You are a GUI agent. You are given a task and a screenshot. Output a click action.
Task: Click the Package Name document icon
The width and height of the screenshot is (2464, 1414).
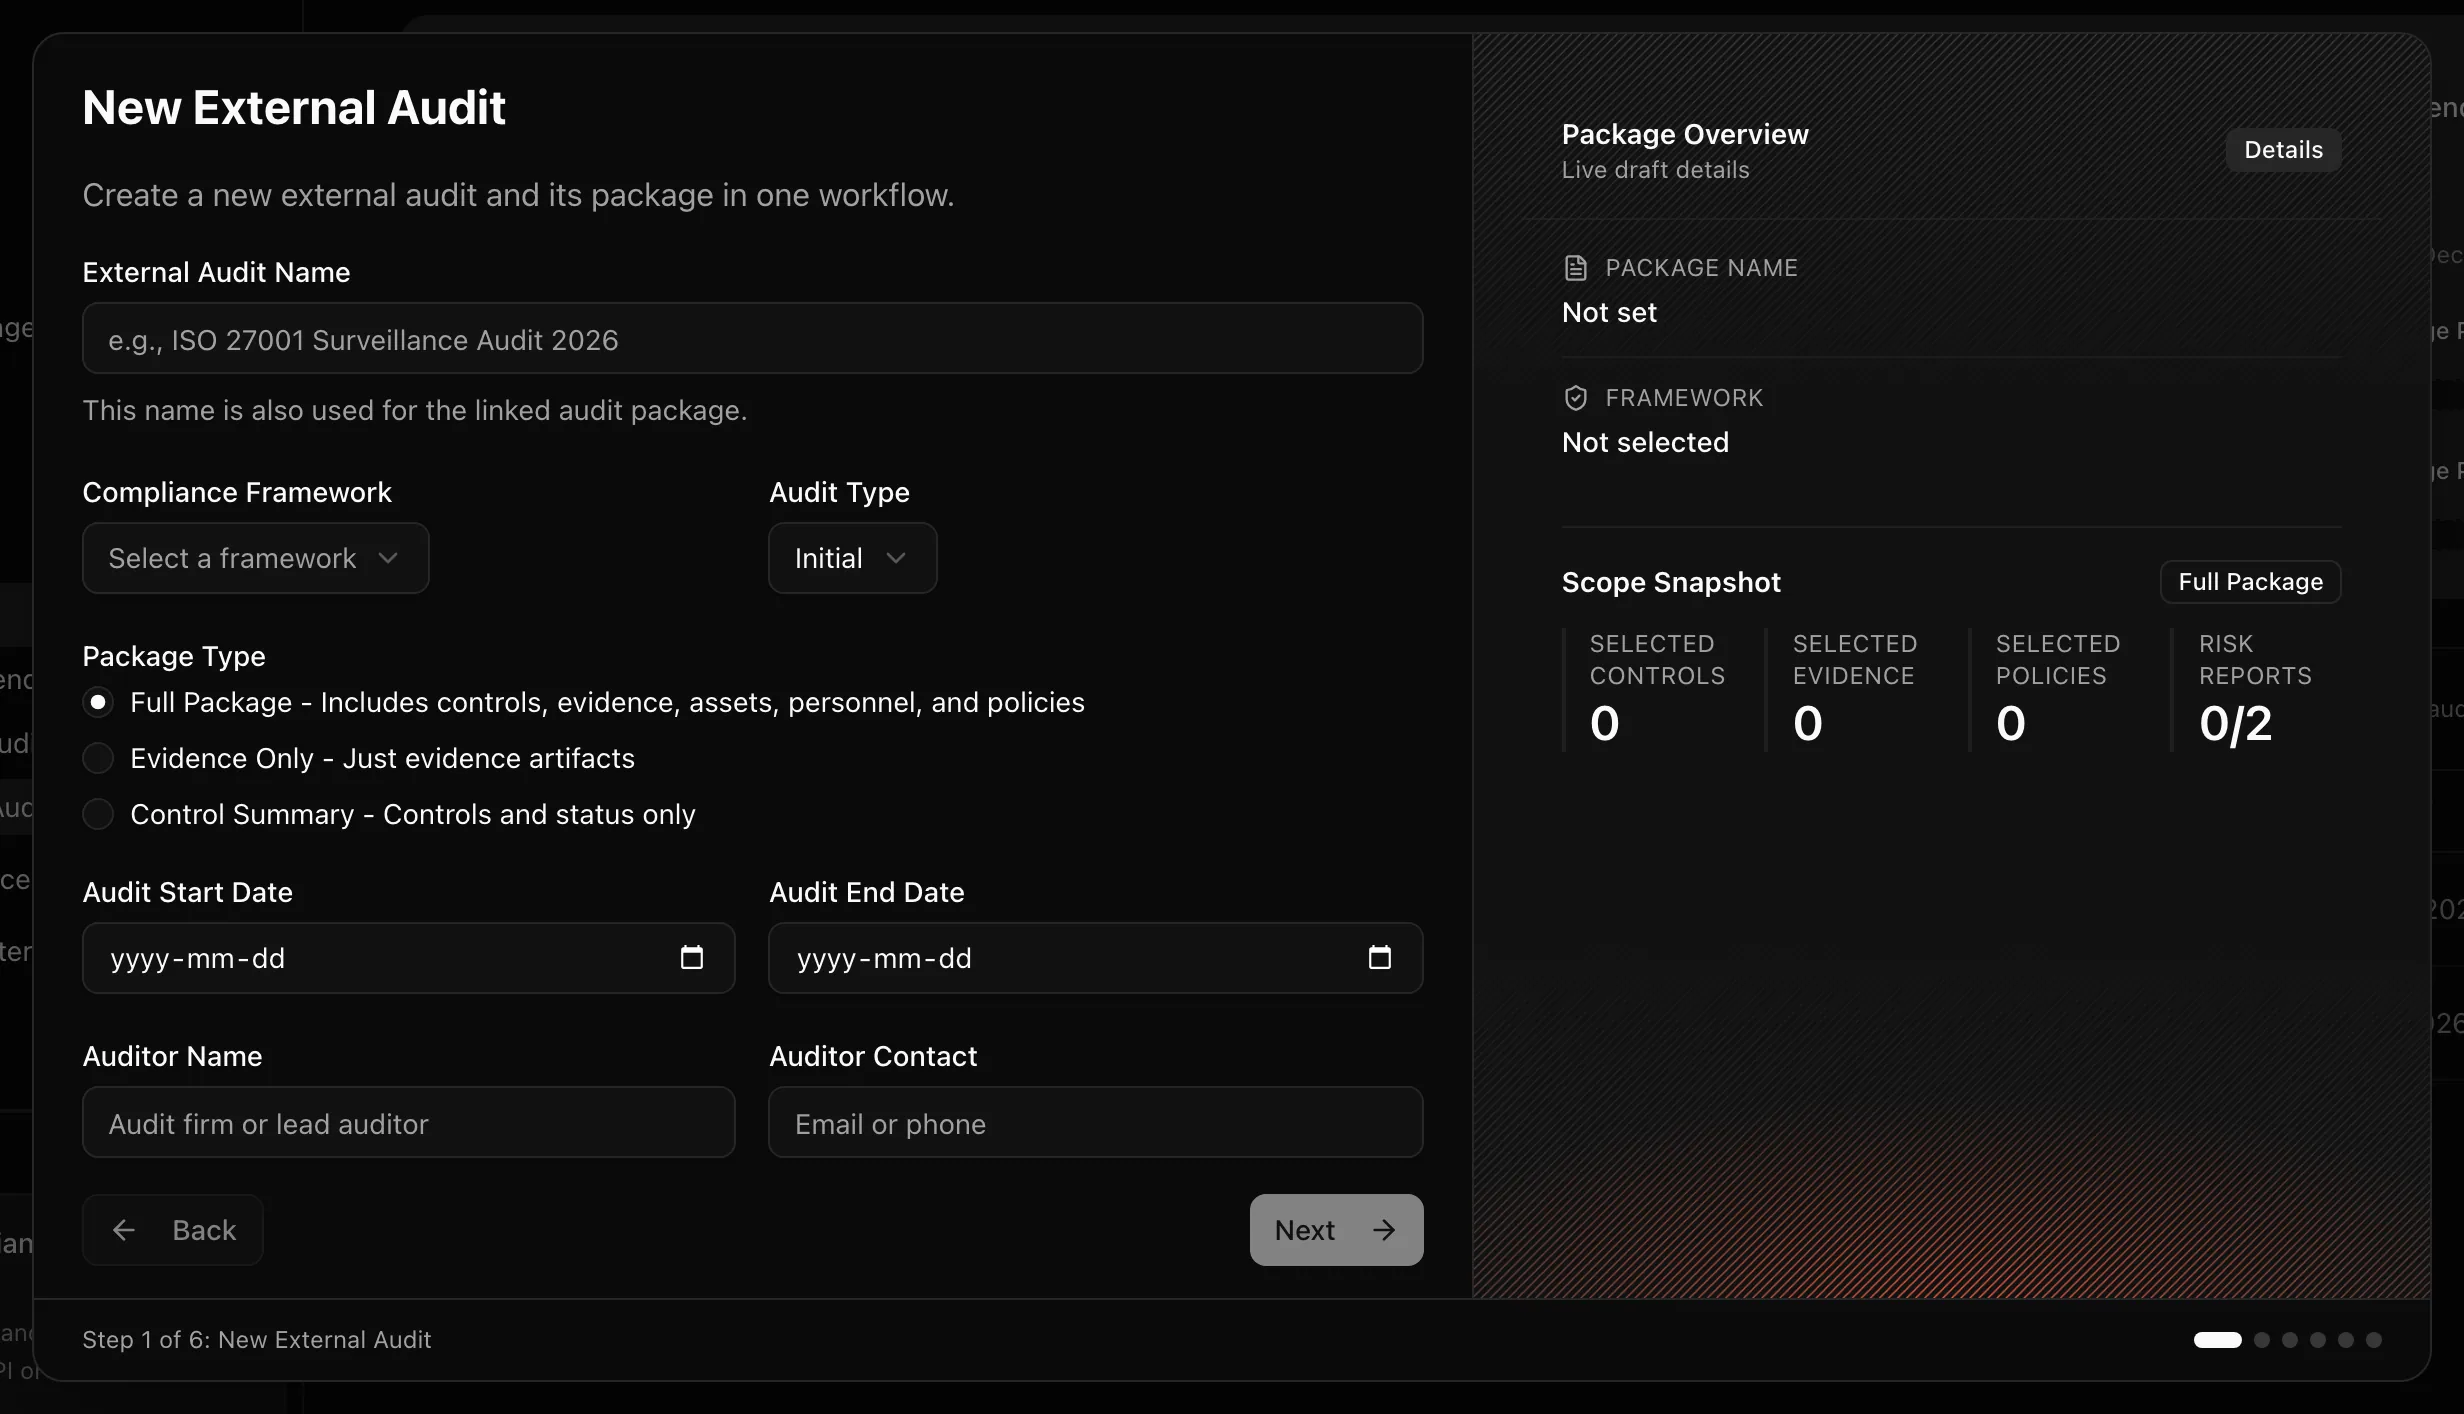click(1575, 268)
